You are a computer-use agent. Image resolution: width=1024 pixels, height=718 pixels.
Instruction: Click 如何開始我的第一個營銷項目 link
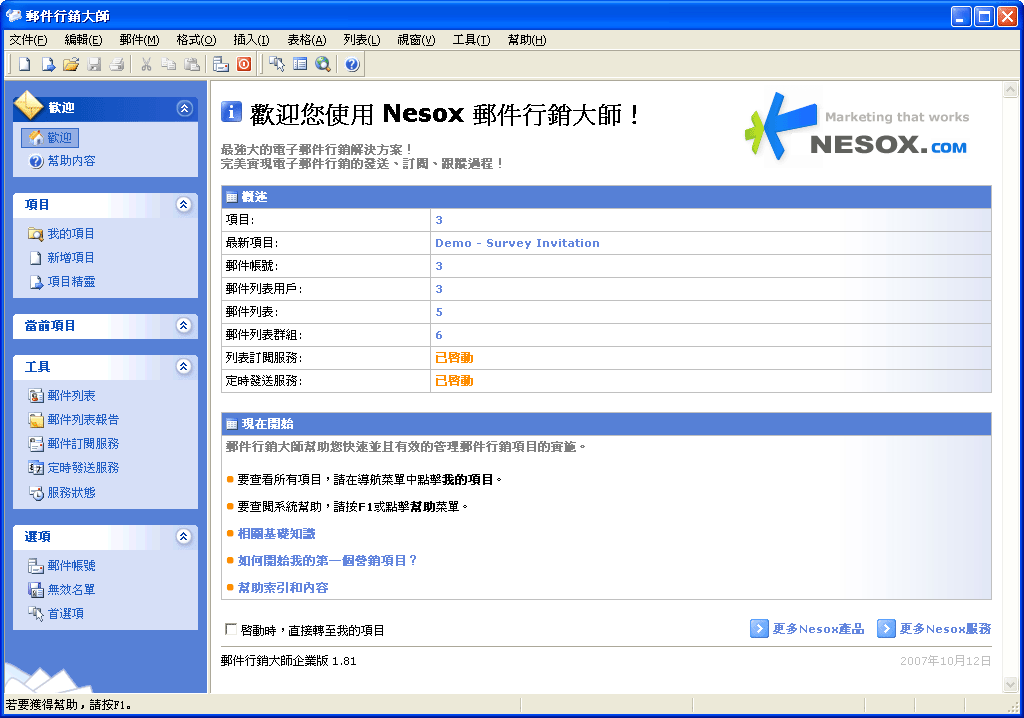(x=327, y=561)
